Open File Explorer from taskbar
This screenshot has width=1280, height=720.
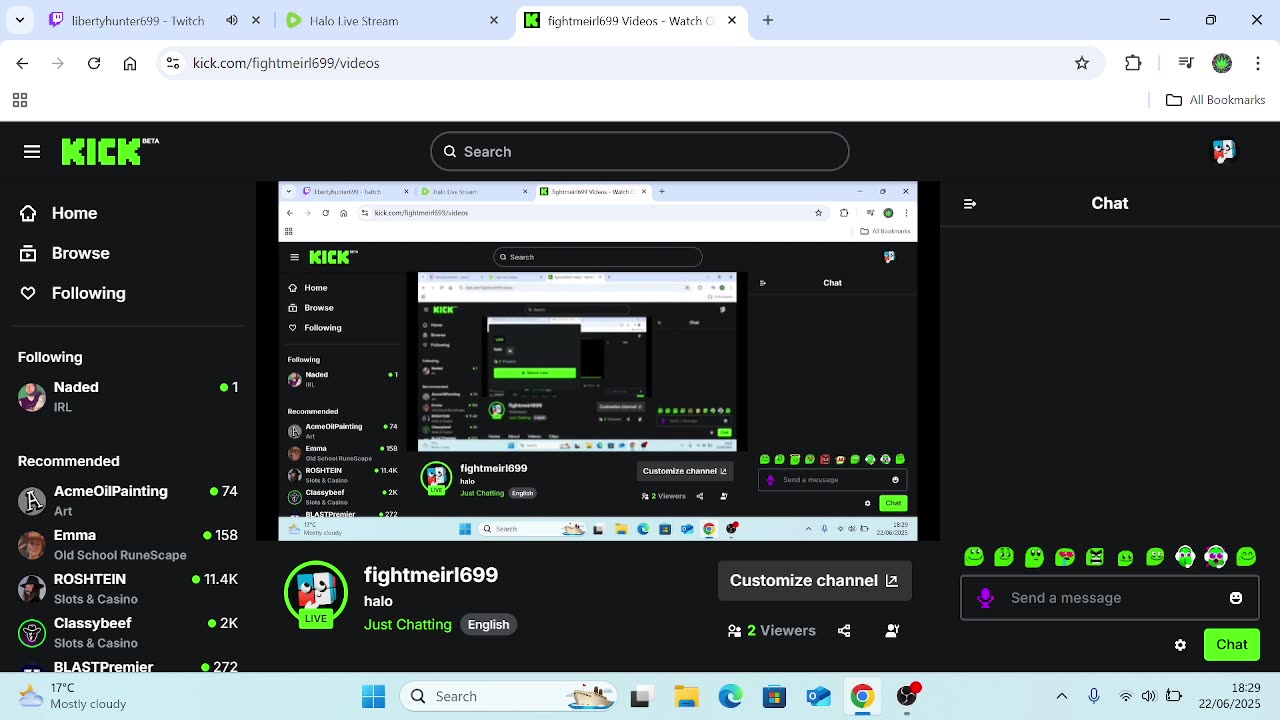(686, 697)
